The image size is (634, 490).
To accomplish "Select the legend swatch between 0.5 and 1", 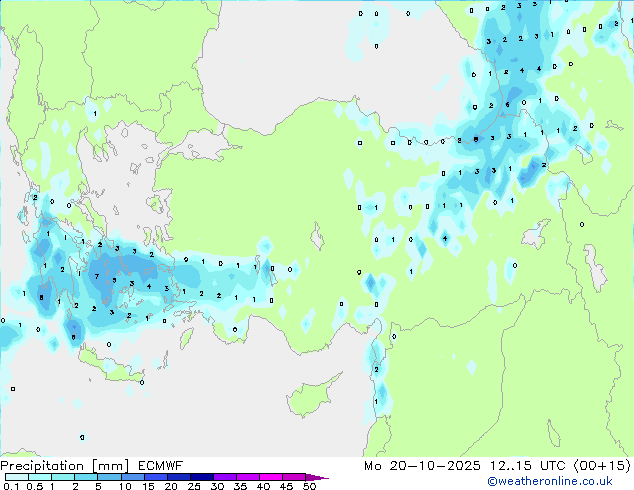I will pos(40,477).
